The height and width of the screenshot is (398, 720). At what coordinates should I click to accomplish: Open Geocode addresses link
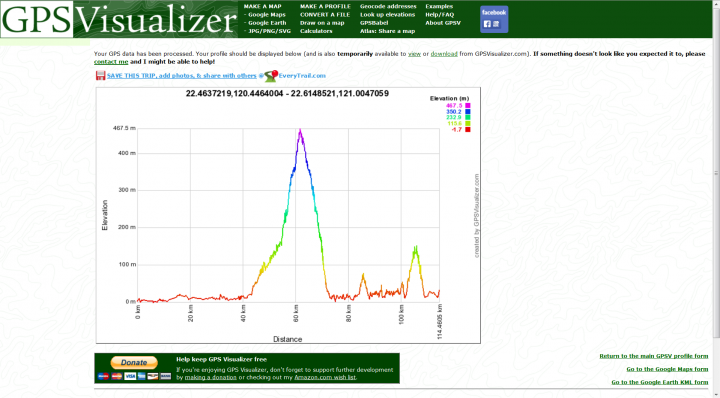(388, 6)
